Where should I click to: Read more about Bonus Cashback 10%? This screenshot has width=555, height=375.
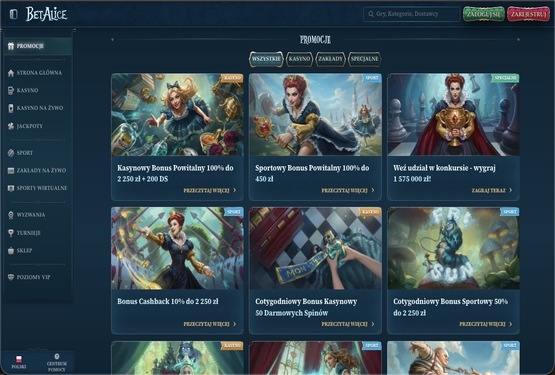click(210, 324)
